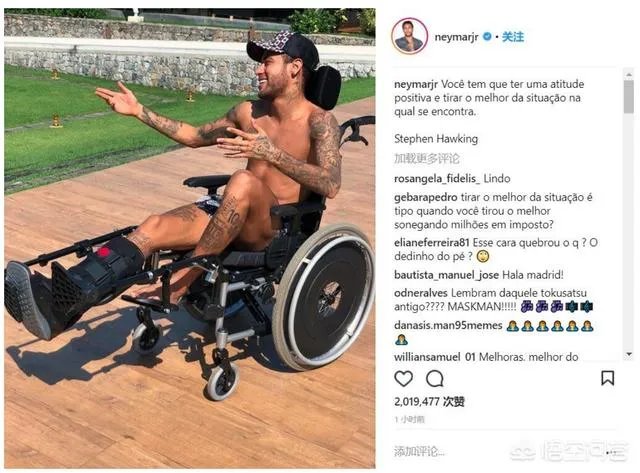Screen dimensions: 640x473
Task: Open gebarapedro commenter profile
Action: (x=425, y=198)
